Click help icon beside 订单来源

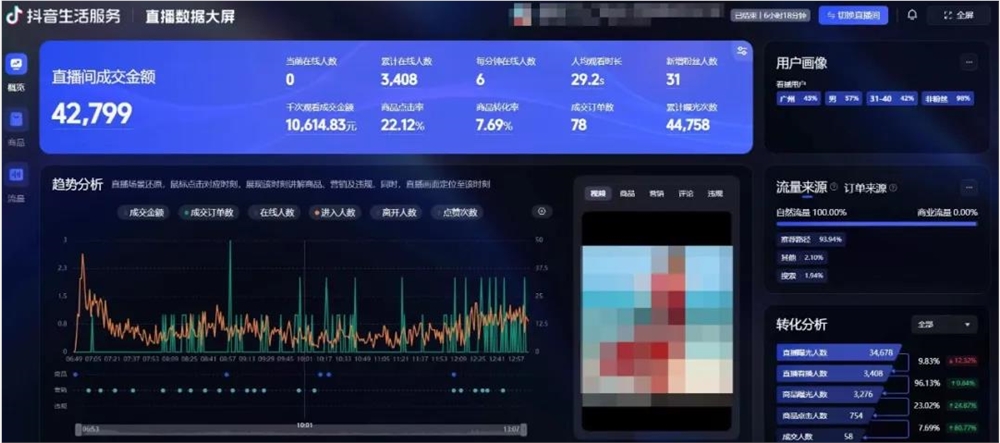click(893, 187)
